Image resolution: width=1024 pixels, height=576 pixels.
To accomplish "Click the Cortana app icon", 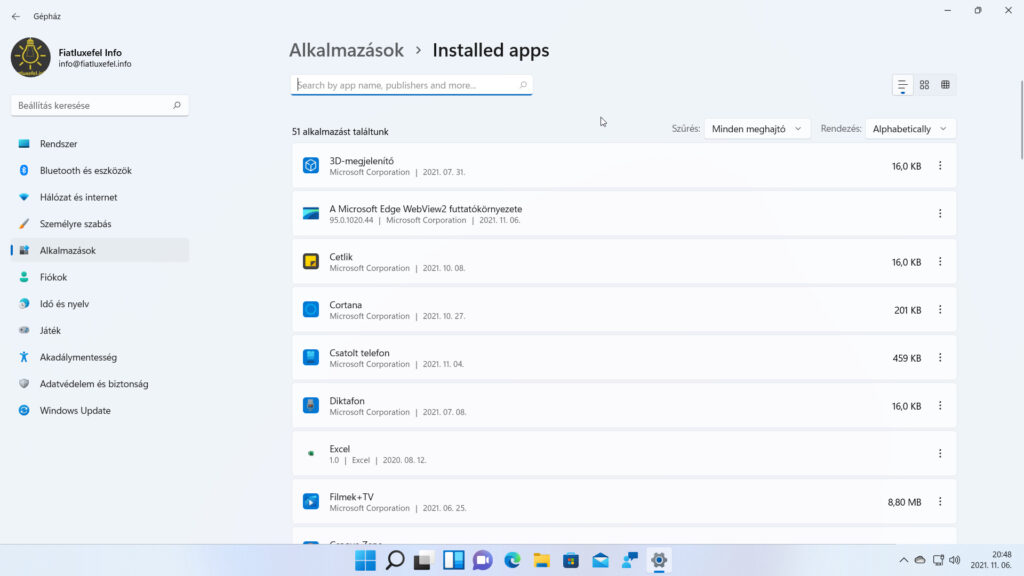I will tap(311, 309).
